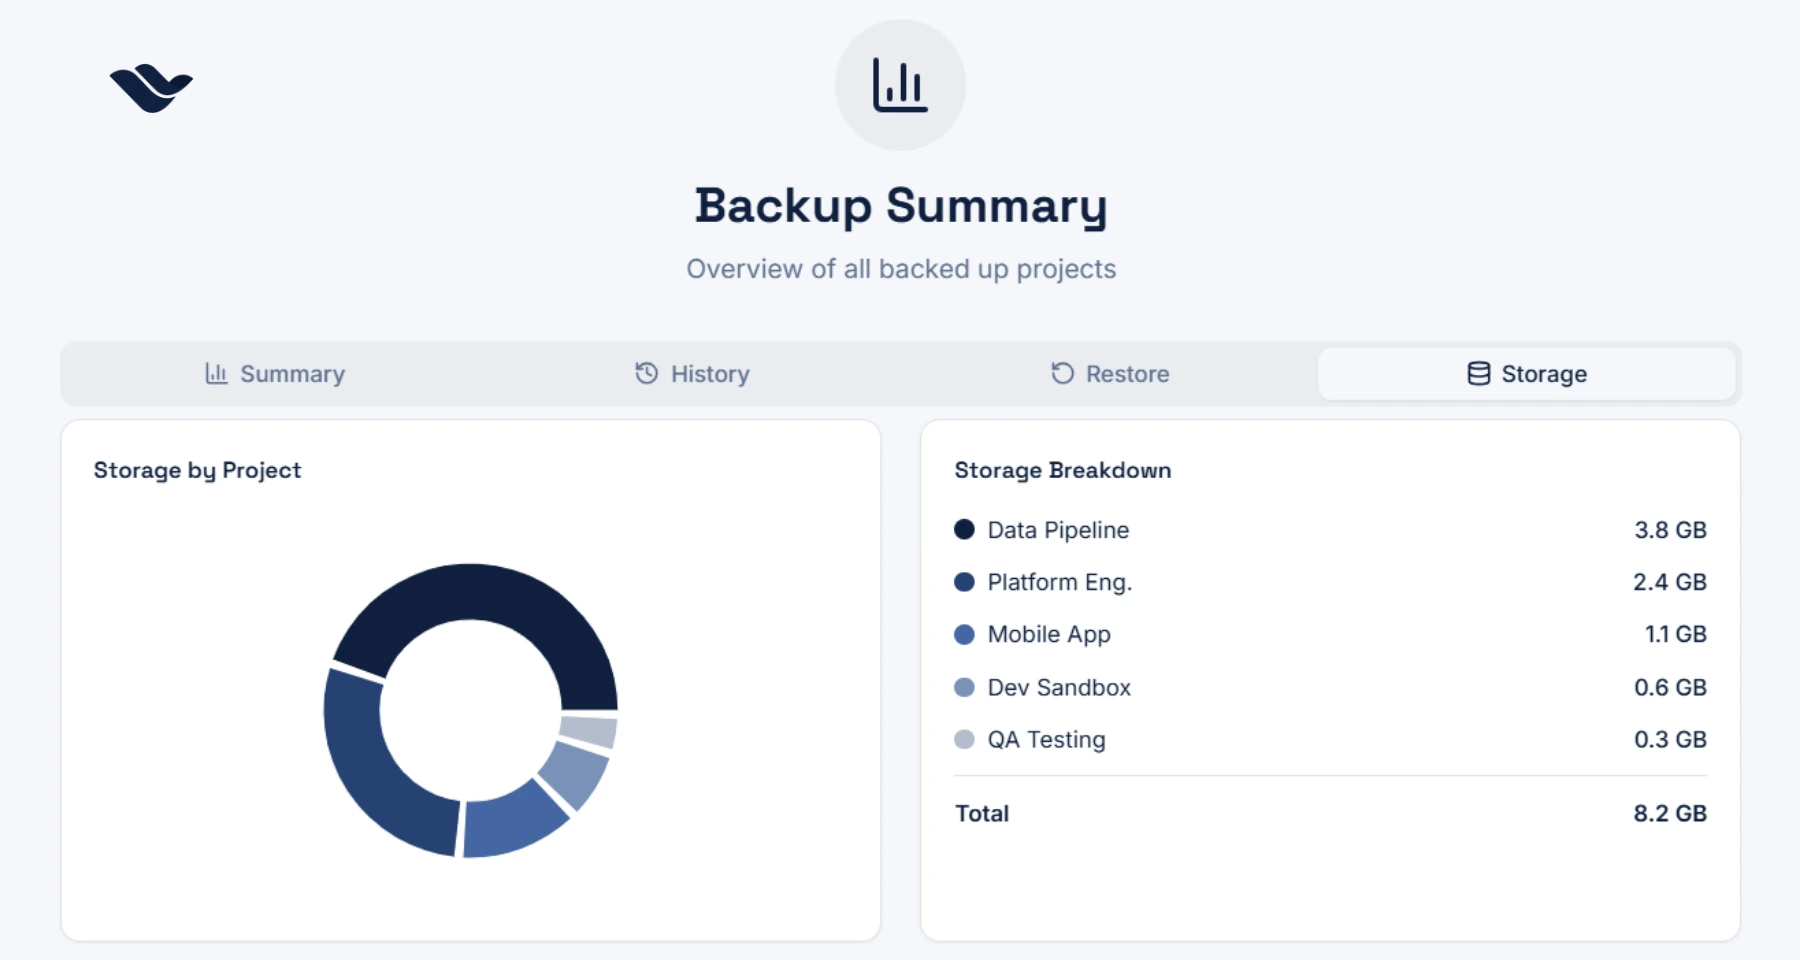Click the circular arrow Restore icon
This screenshot has width=1800, height=960.
pos(1062,373)
